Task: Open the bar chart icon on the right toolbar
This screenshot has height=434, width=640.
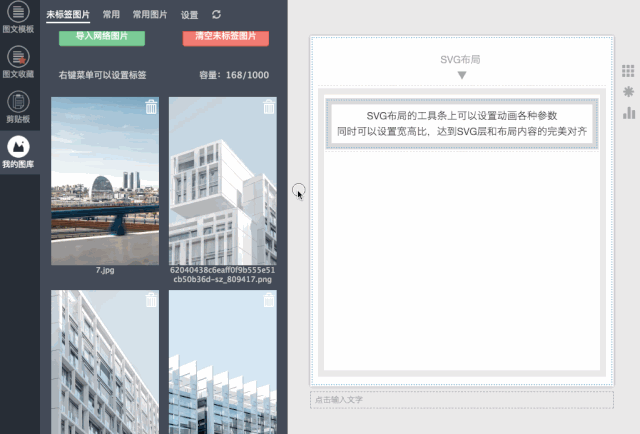Action: (x=629, y=113)
